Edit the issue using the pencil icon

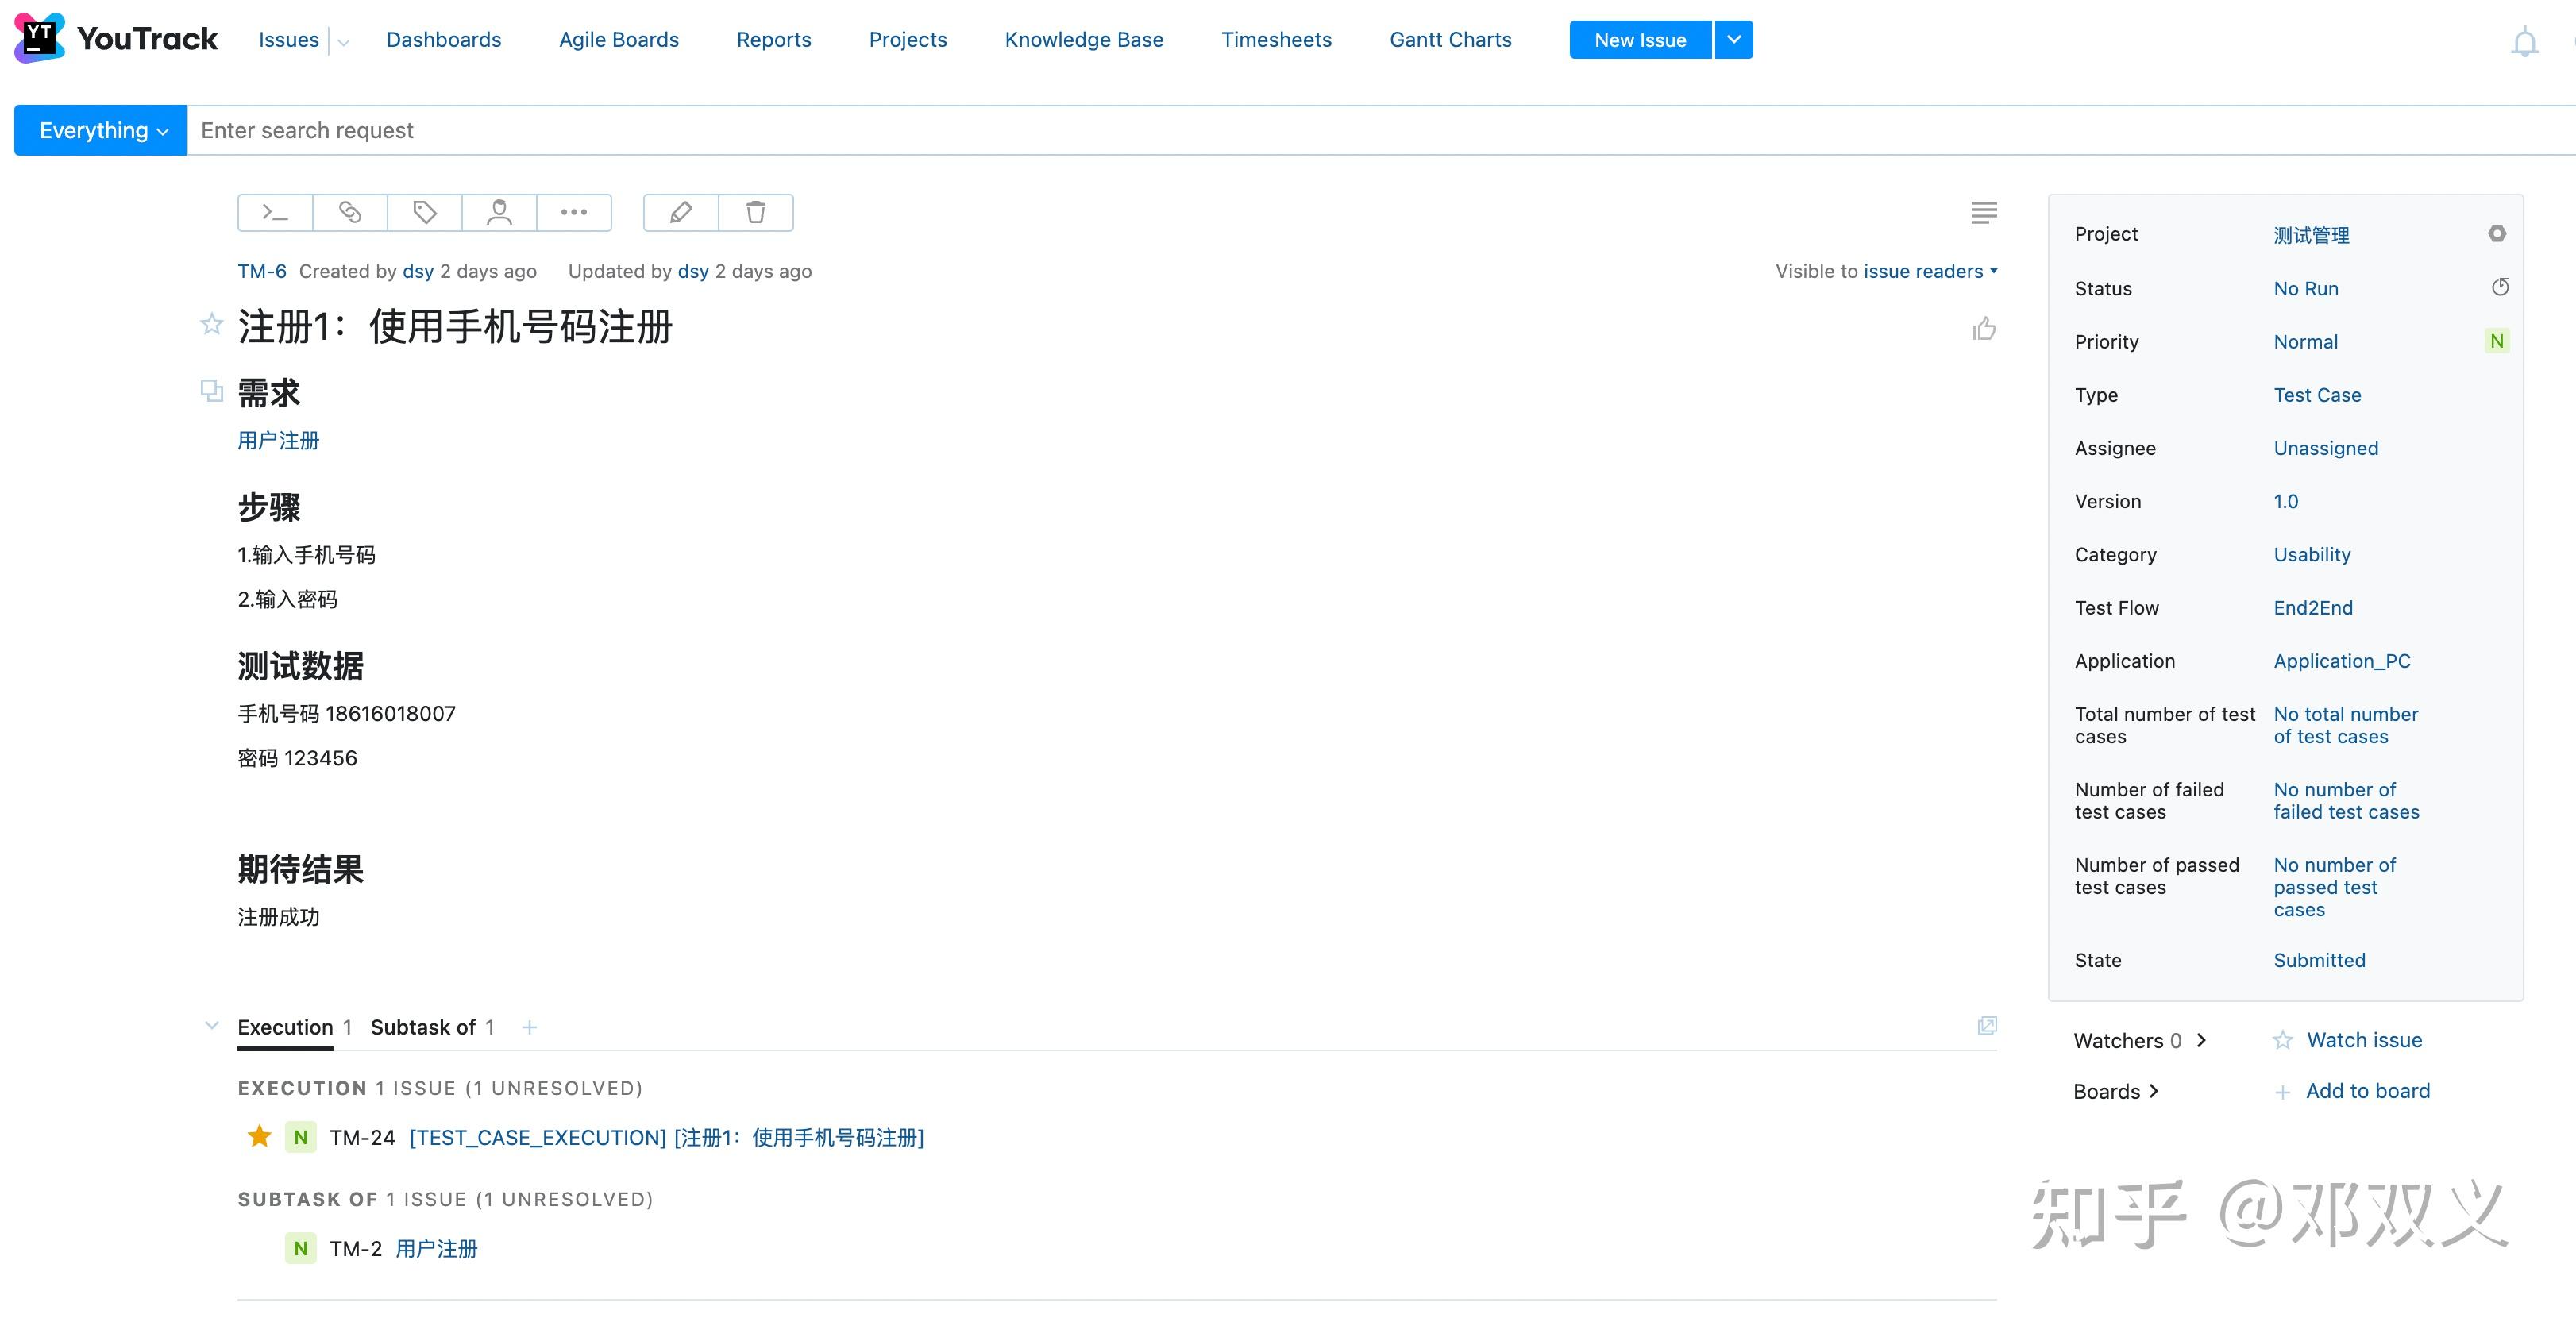[x=679, y=212]
